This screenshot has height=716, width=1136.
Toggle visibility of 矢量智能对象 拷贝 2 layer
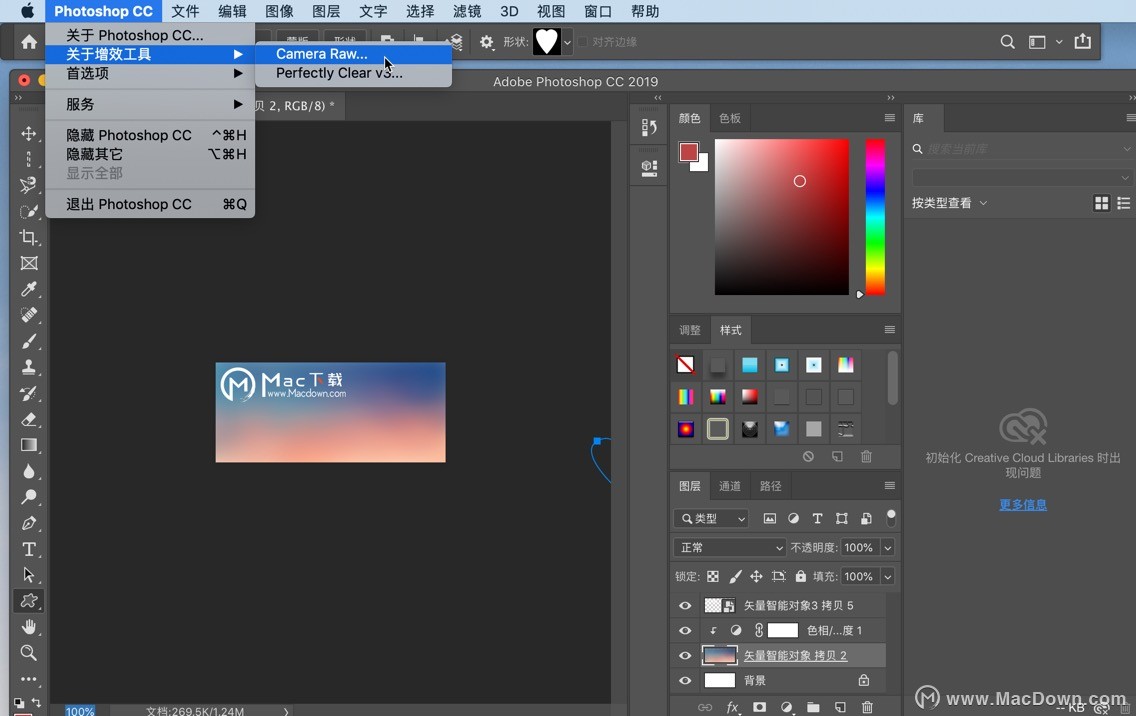(685, 656)
